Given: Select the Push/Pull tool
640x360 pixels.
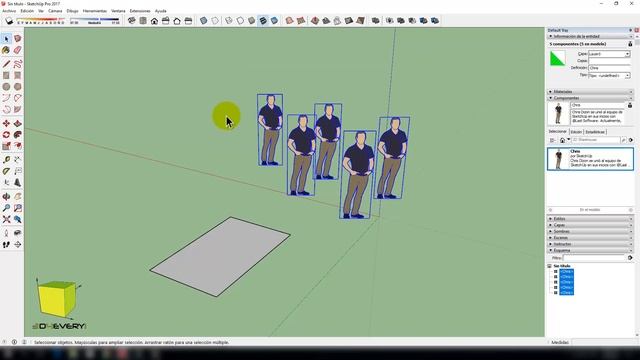Looking at the screenshot, I should click(x=18, y=123).
